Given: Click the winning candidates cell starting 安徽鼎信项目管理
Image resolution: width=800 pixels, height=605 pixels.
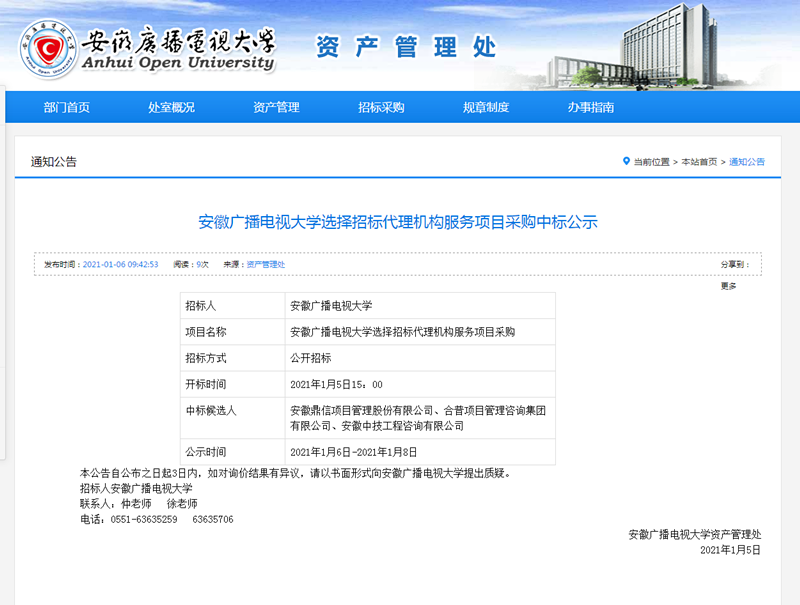Looking at the screenshot, I should coord(420,418).
